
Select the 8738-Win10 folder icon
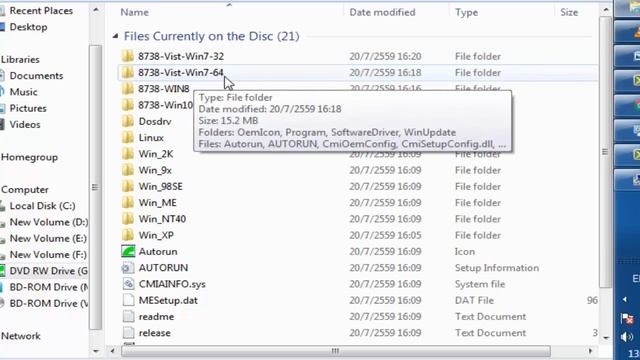[x=128, y=105]
